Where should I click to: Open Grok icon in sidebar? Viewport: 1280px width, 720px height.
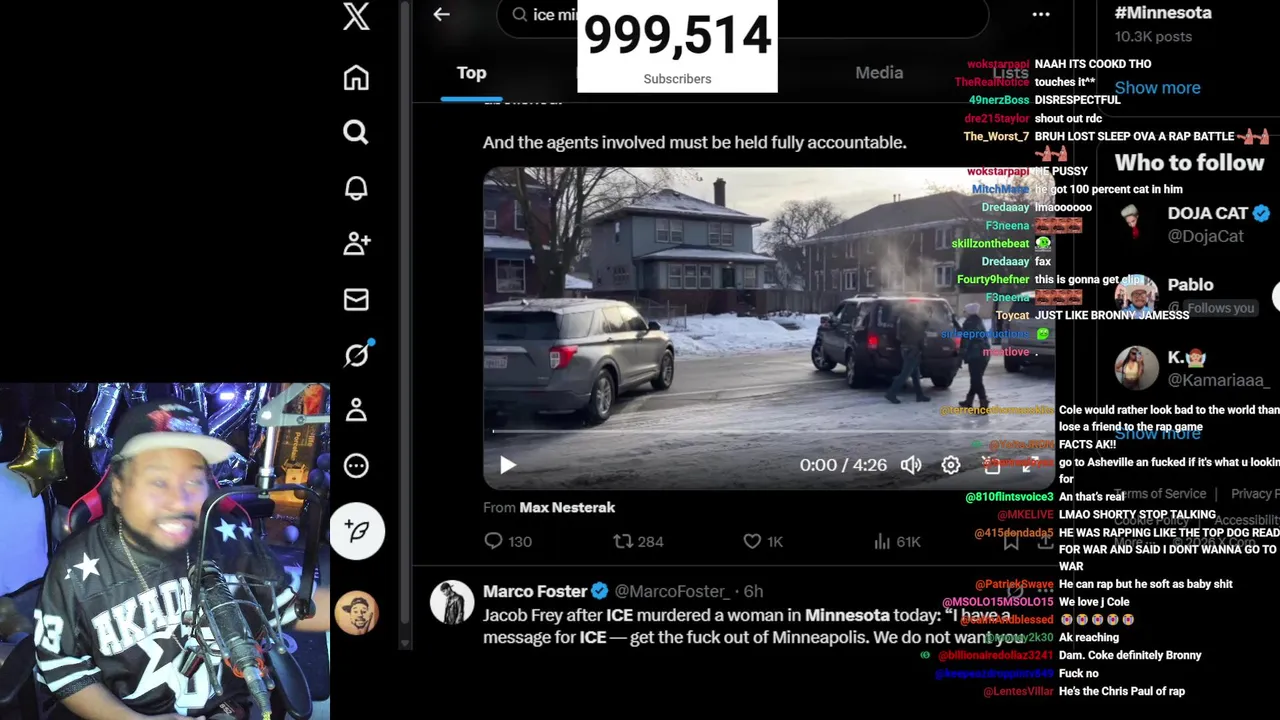(x=357, y=354)
